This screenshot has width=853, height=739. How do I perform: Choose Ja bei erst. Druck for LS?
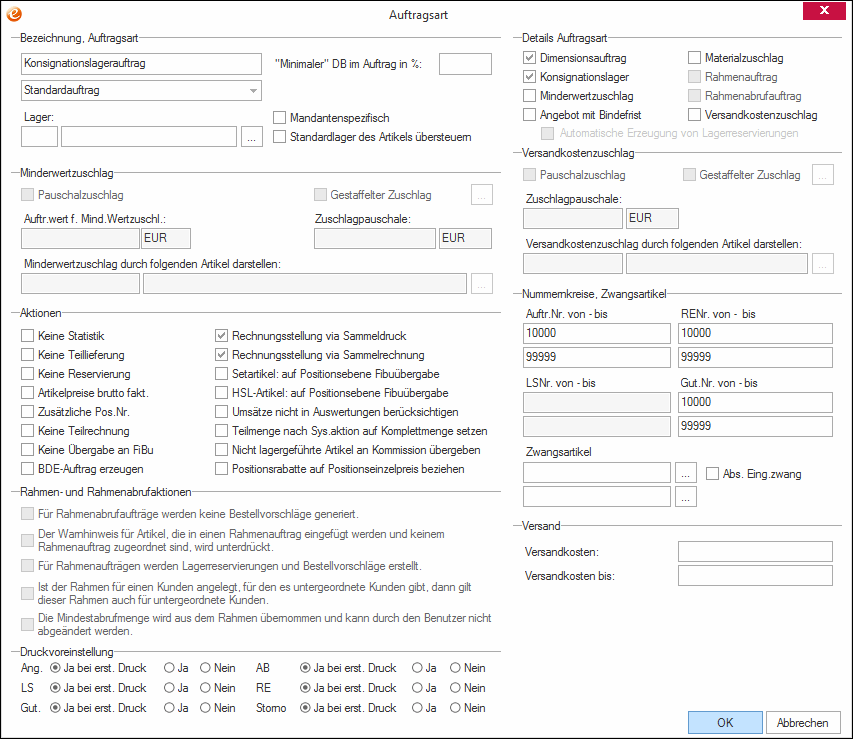(55, 688)
